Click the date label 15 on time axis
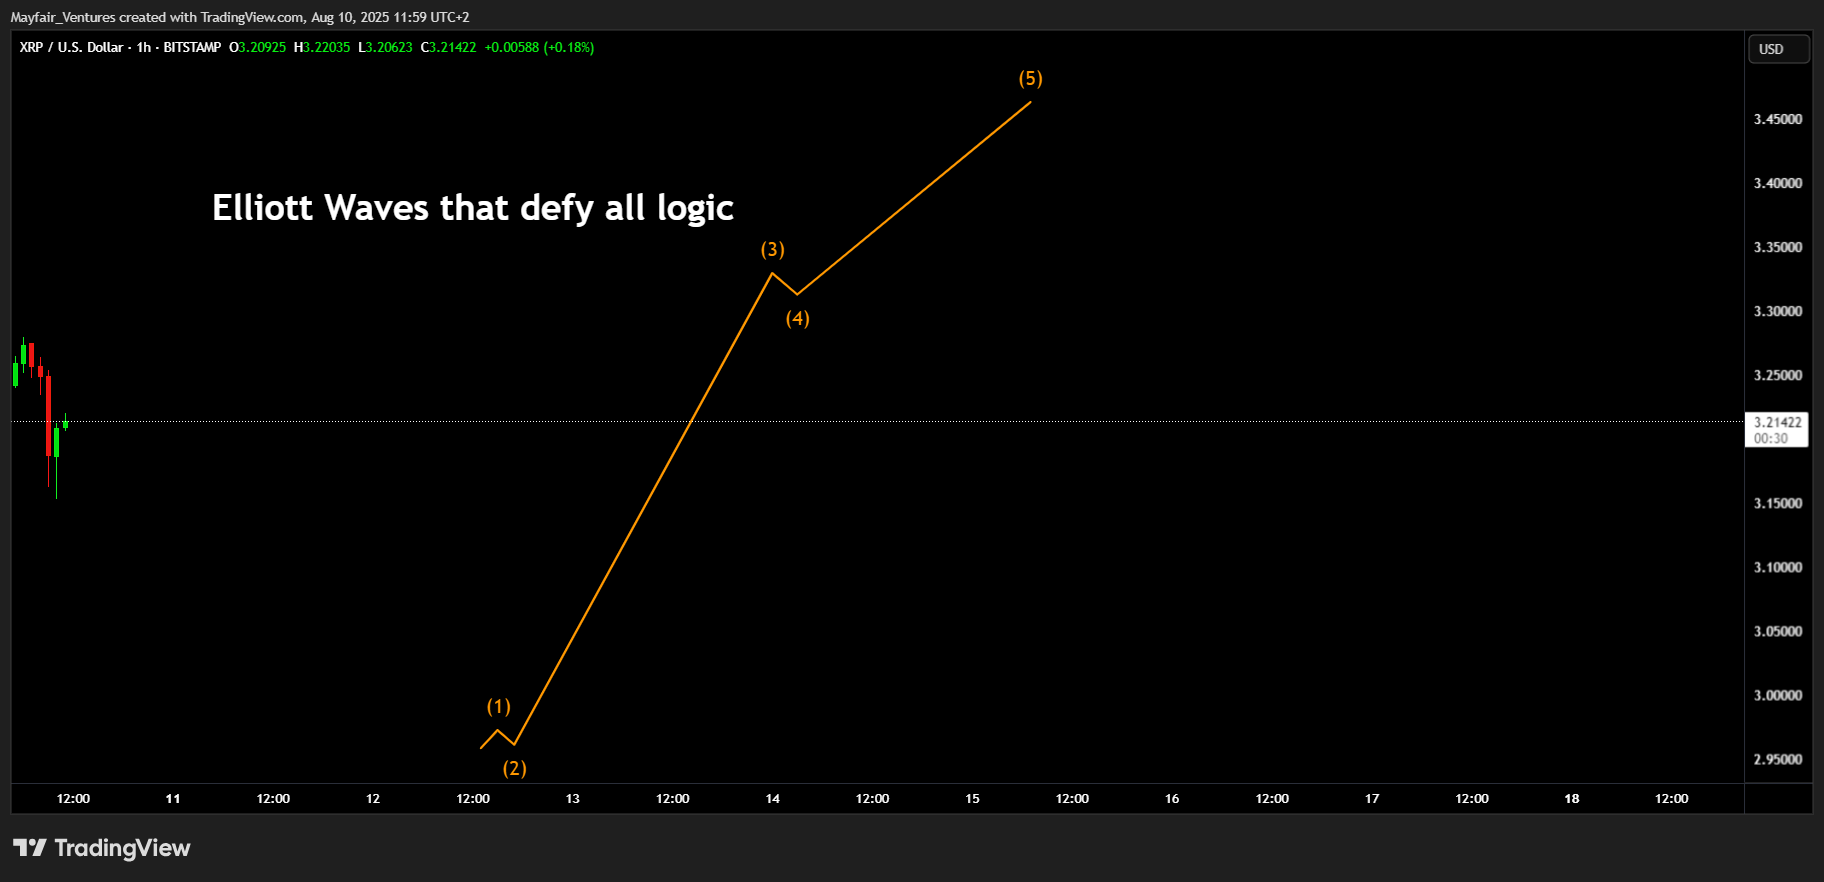Image resolution: width=1824 pixels, height=882 pixels. click(x=972, y=798)
